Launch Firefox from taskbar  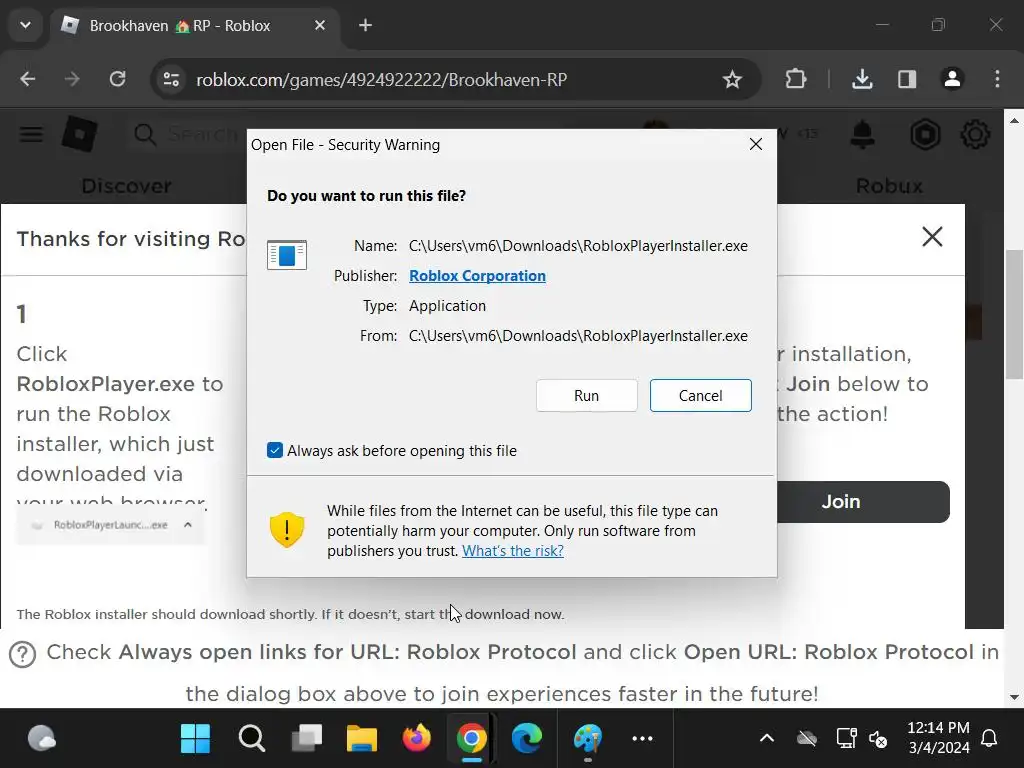pos(417,739)
